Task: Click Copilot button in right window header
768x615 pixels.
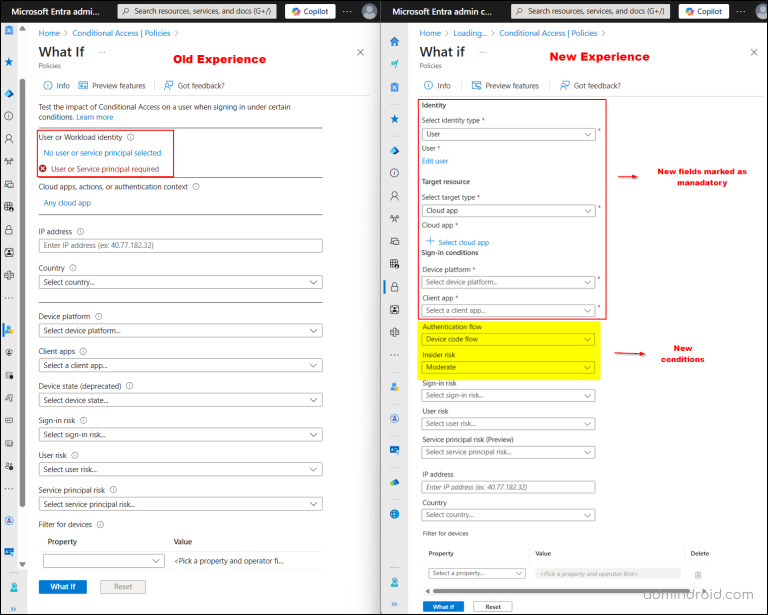Action: point(703,11)
